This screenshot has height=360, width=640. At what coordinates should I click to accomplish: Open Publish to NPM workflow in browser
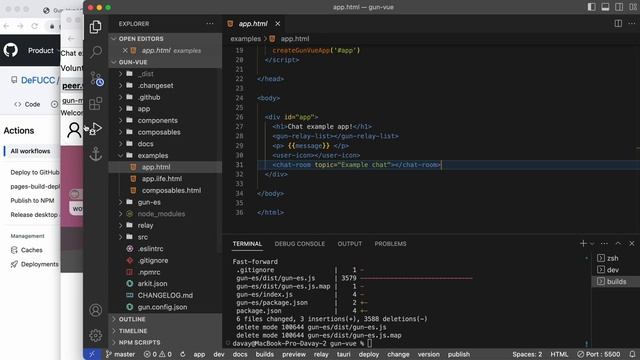tap(32, 200)
